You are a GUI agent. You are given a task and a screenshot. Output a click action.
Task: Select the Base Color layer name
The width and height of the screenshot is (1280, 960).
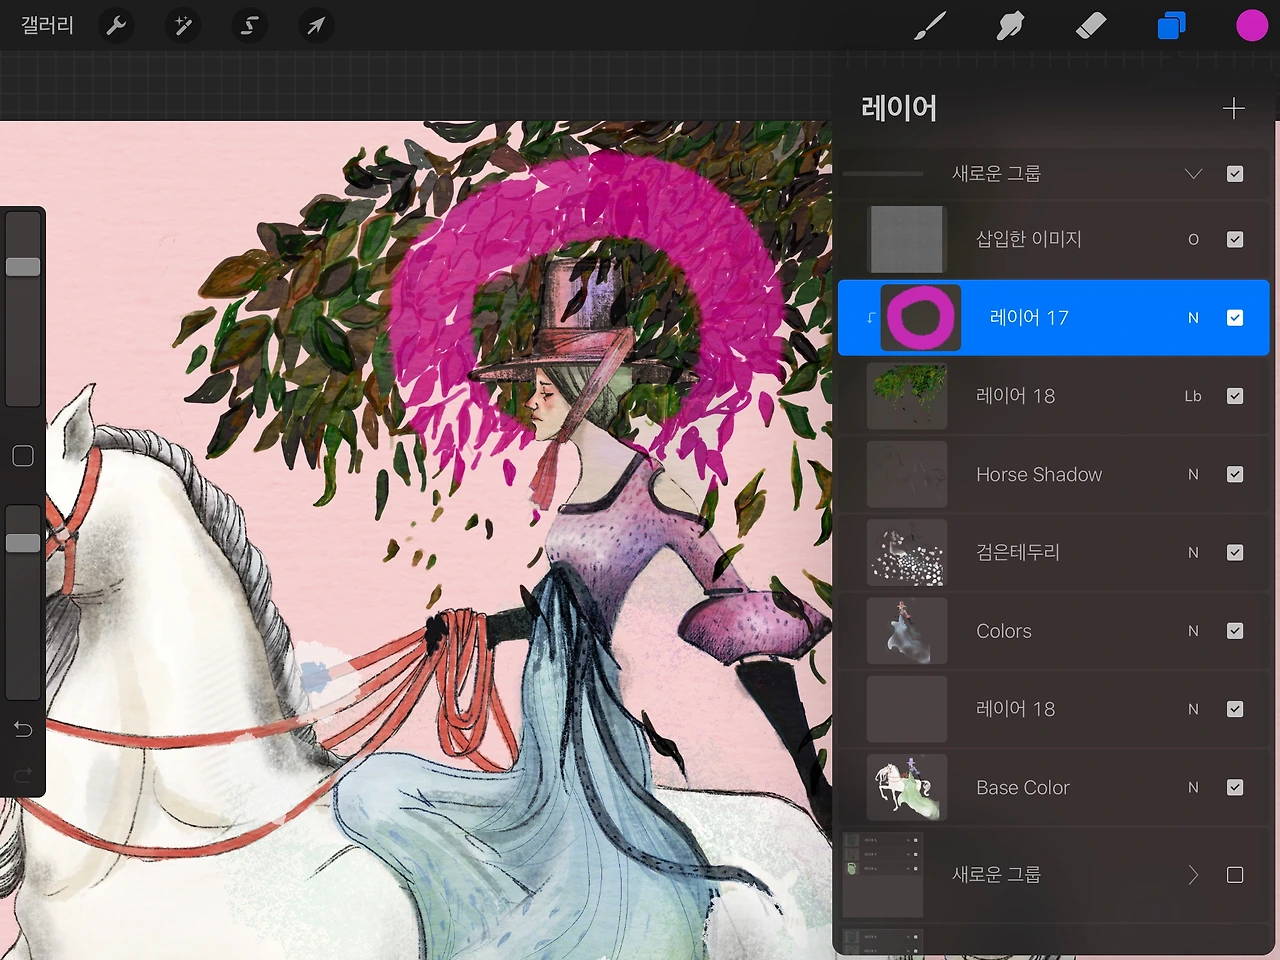1023,788
